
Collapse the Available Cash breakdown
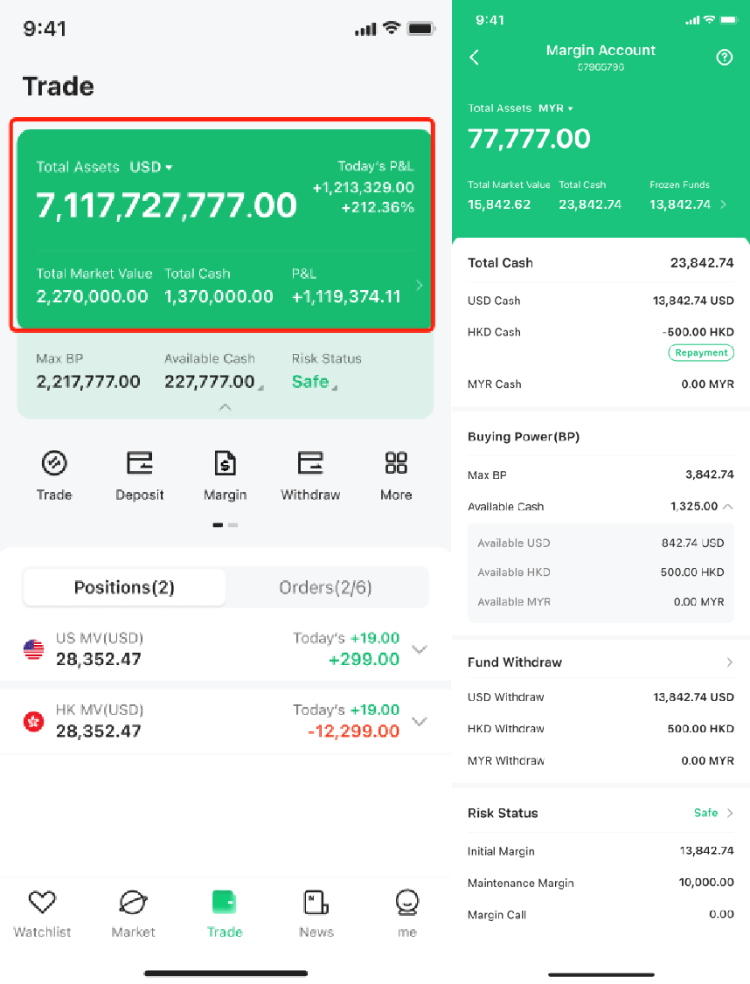pos(728,506)
